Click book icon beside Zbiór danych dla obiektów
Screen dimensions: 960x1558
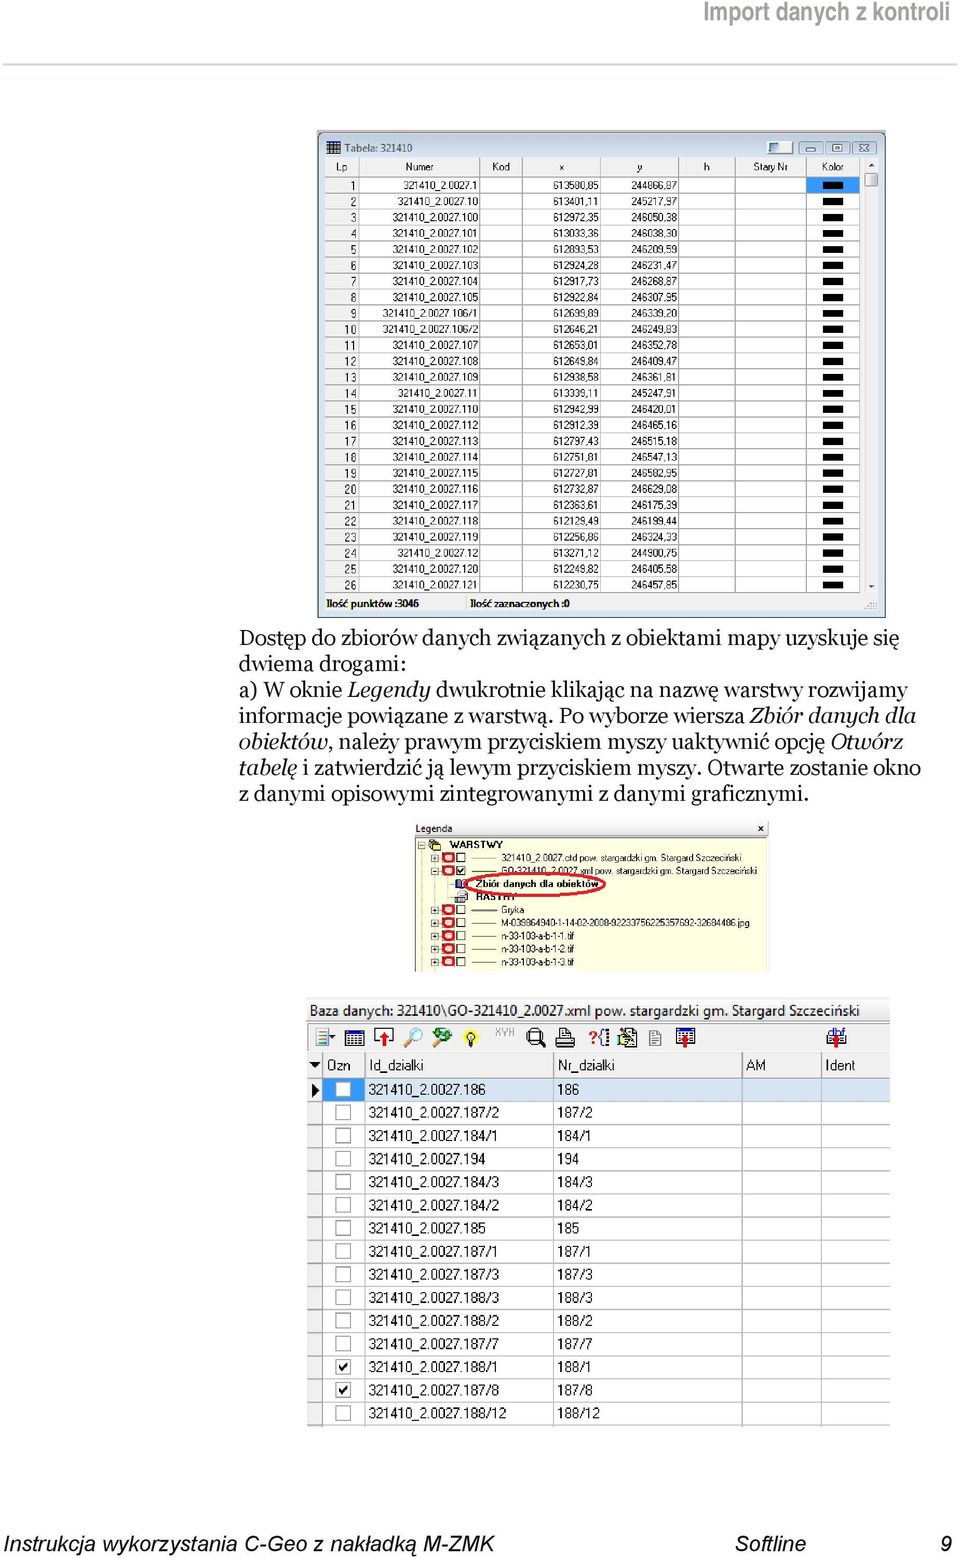(460, 884)
